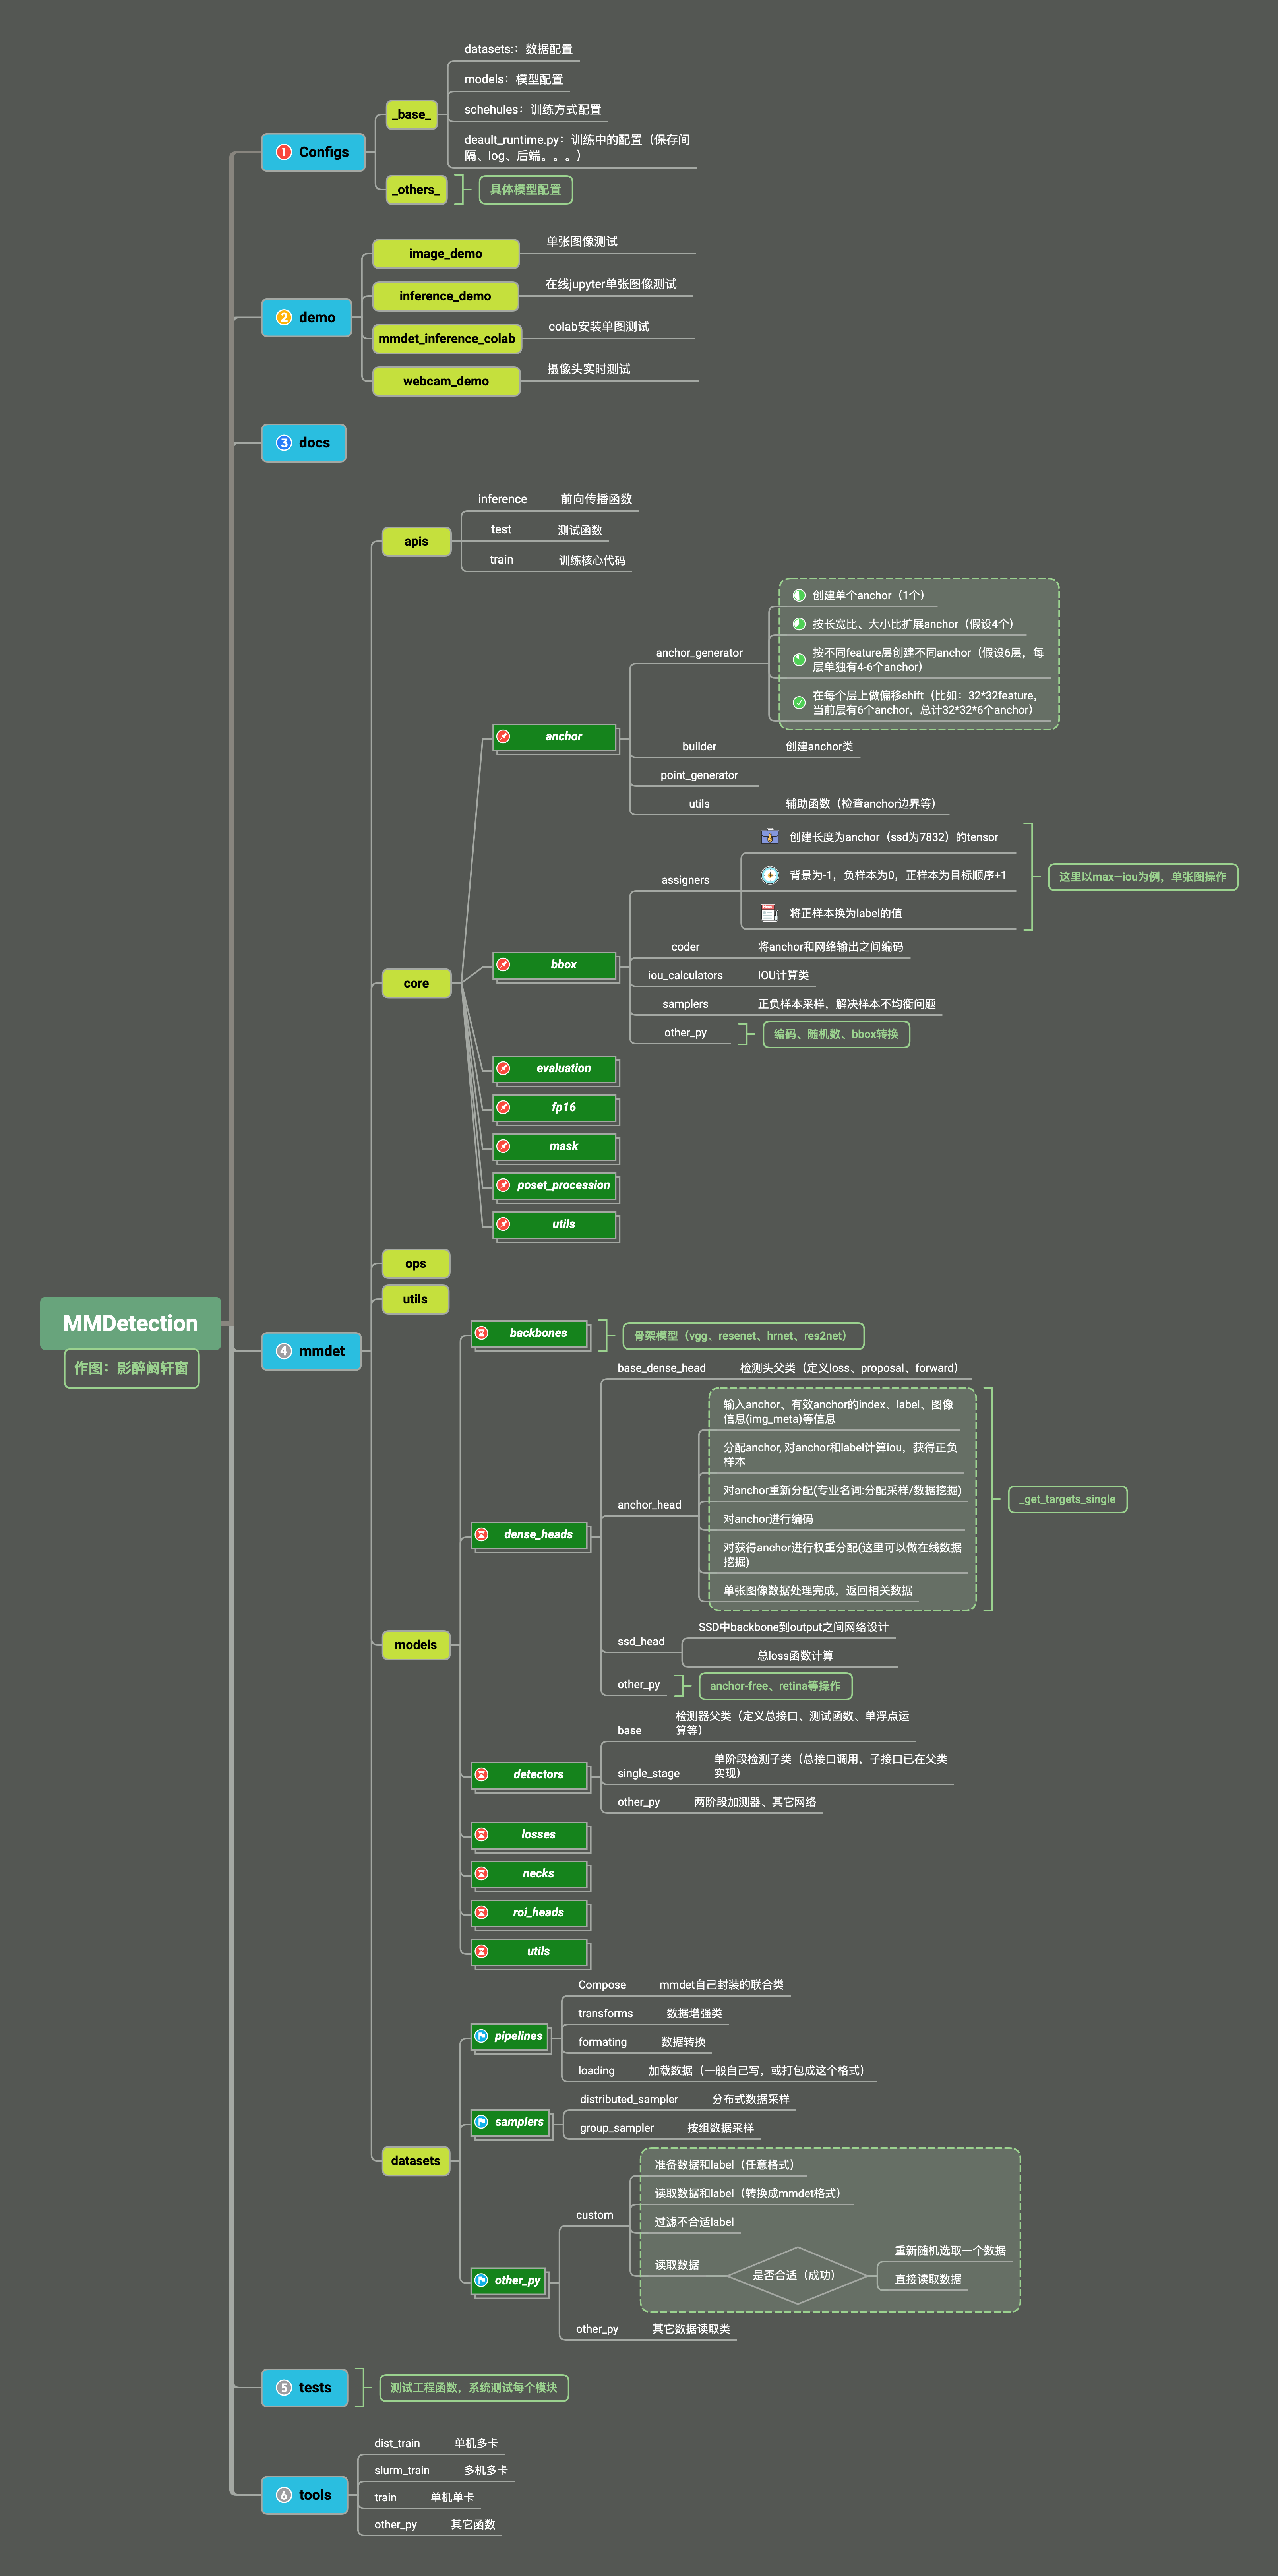Click the iou_calculators subtopic
This screenshot has width=1278, height=2576.
tap(685, 976)
